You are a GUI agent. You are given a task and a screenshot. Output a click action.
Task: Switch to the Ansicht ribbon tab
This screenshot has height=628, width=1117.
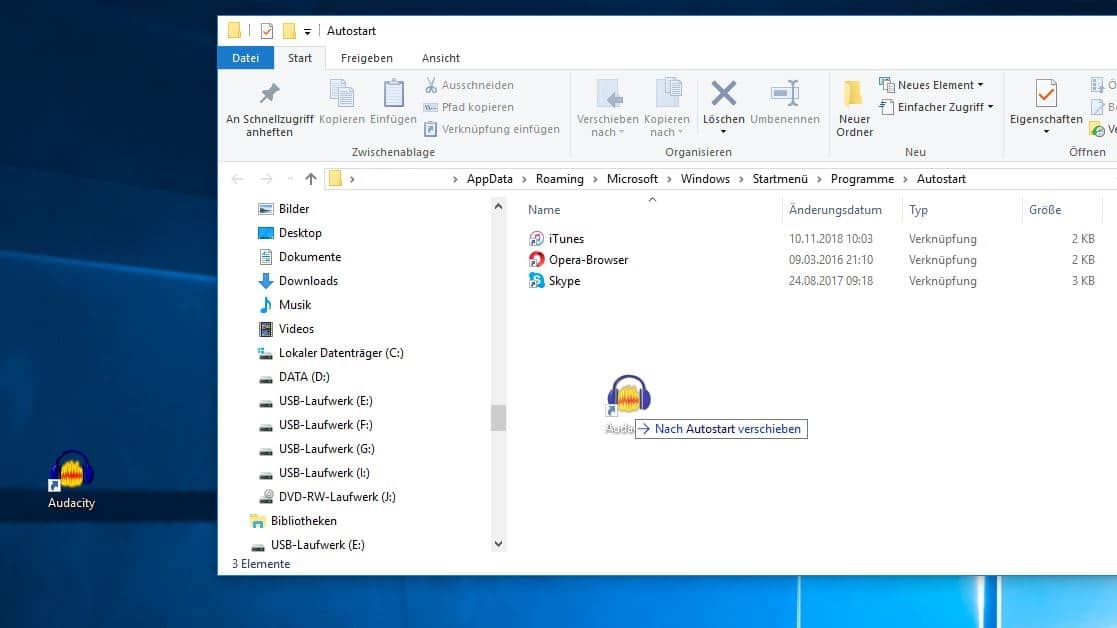[x=440, y=57]
